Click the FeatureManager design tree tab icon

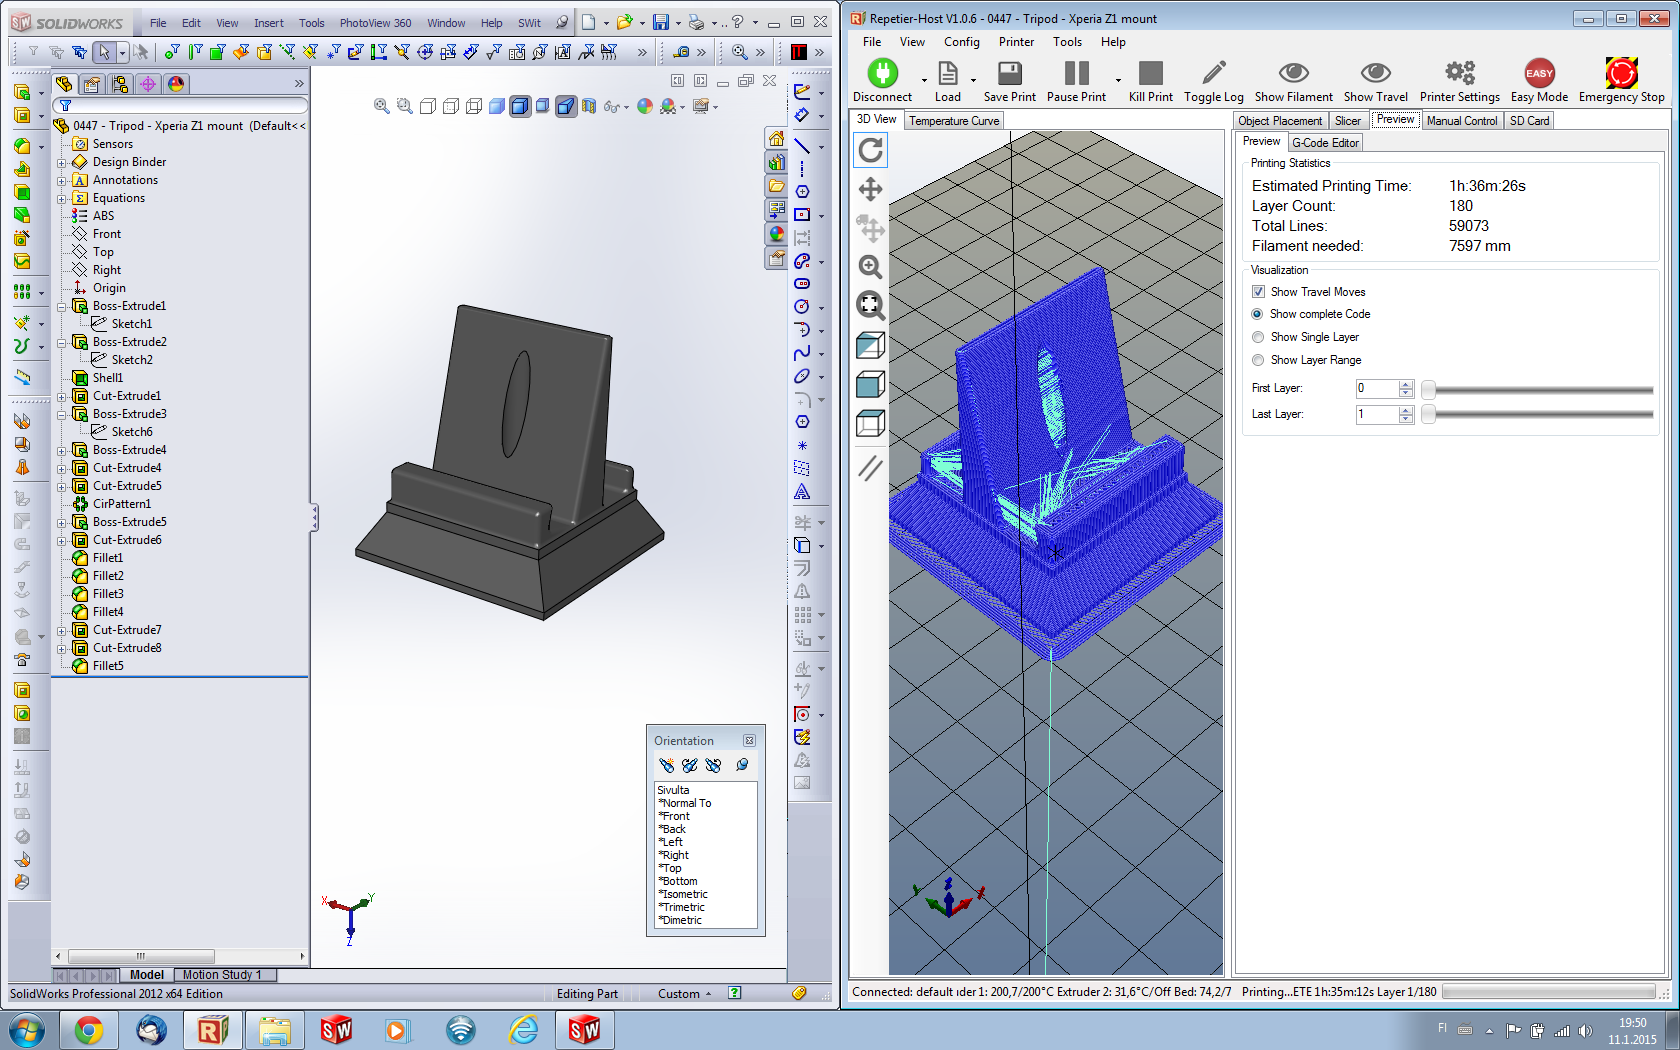65,84
